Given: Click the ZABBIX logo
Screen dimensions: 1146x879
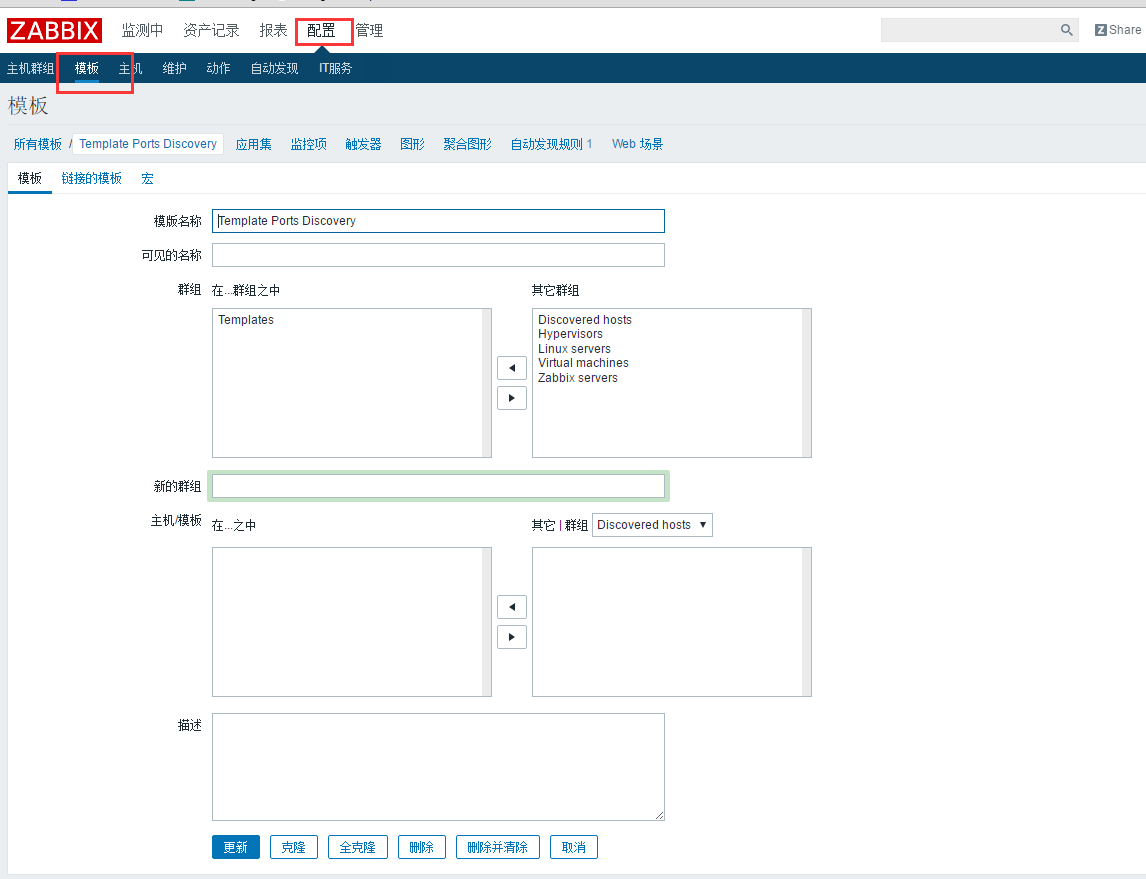Looking at the screenshot, I should (54, 30).
